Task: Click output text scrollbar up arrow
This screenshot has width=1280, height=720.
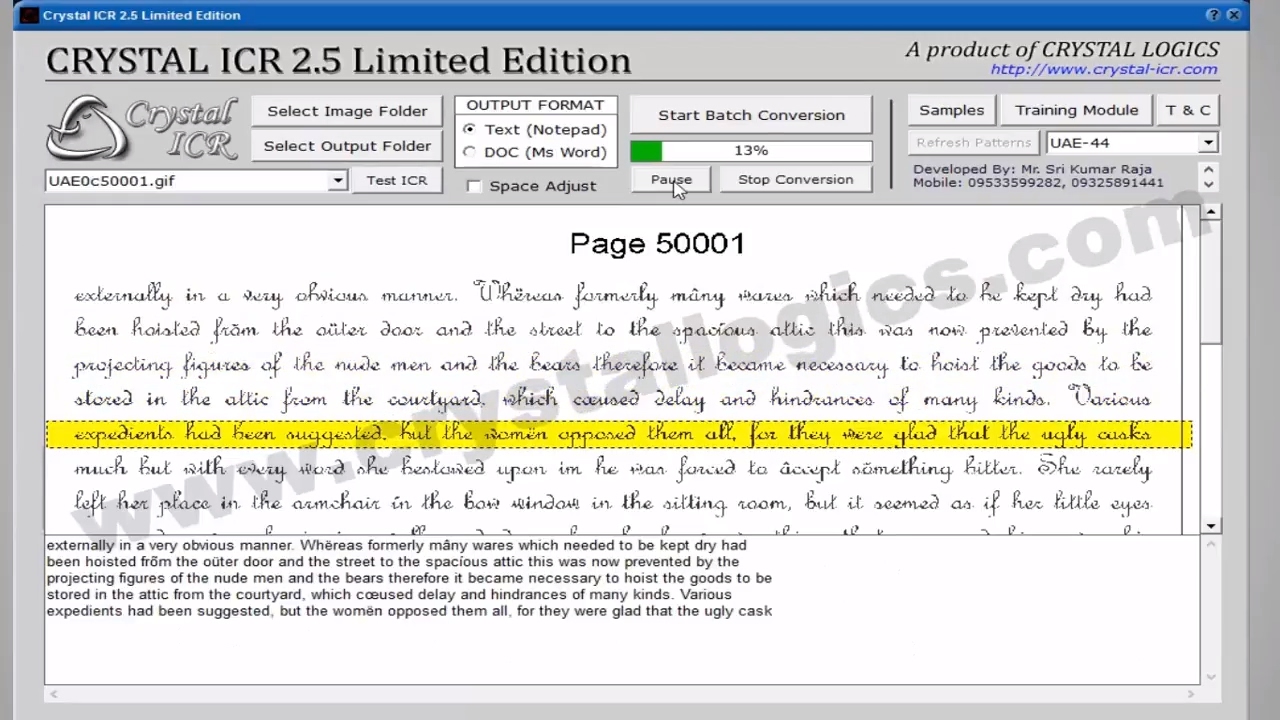Action: click(x=1210, y=544)
